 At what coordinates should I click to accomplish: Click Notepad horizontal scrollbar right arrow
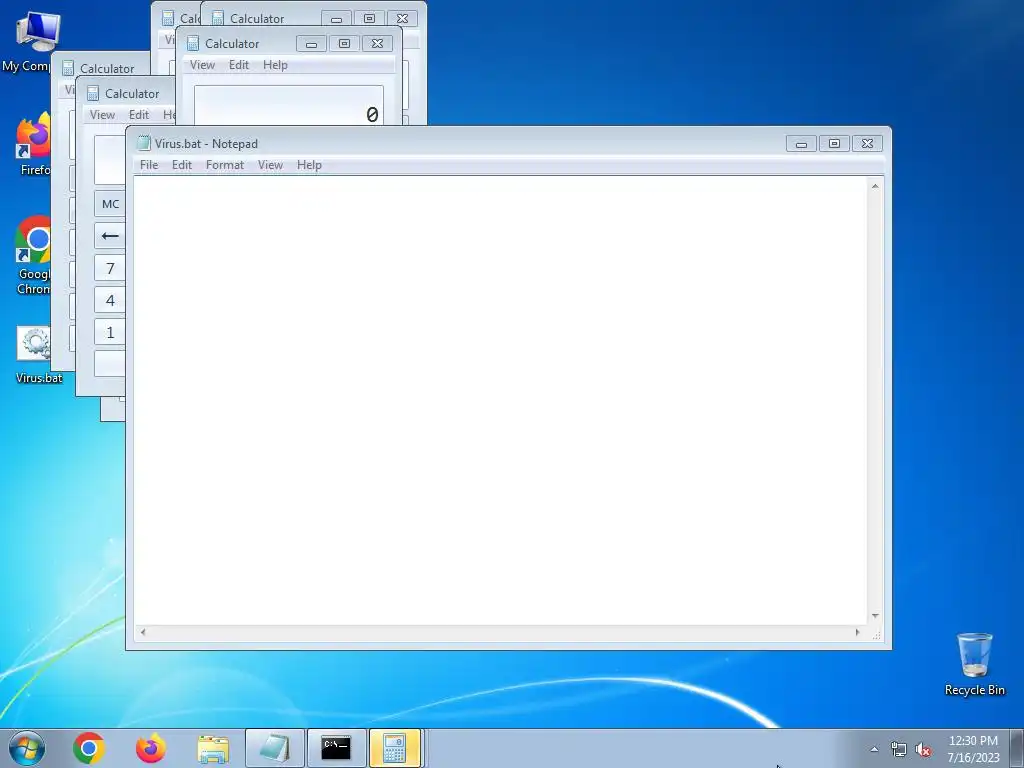click(x=857, y=632)
